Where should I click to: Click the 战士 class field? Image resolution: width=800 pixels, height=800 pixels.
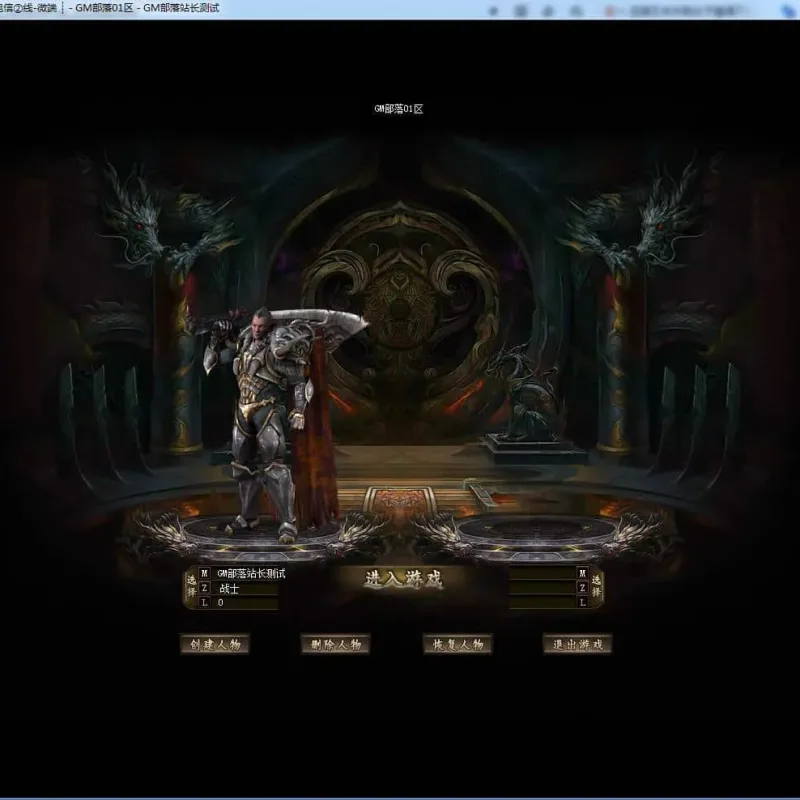[x=245, y=588]
